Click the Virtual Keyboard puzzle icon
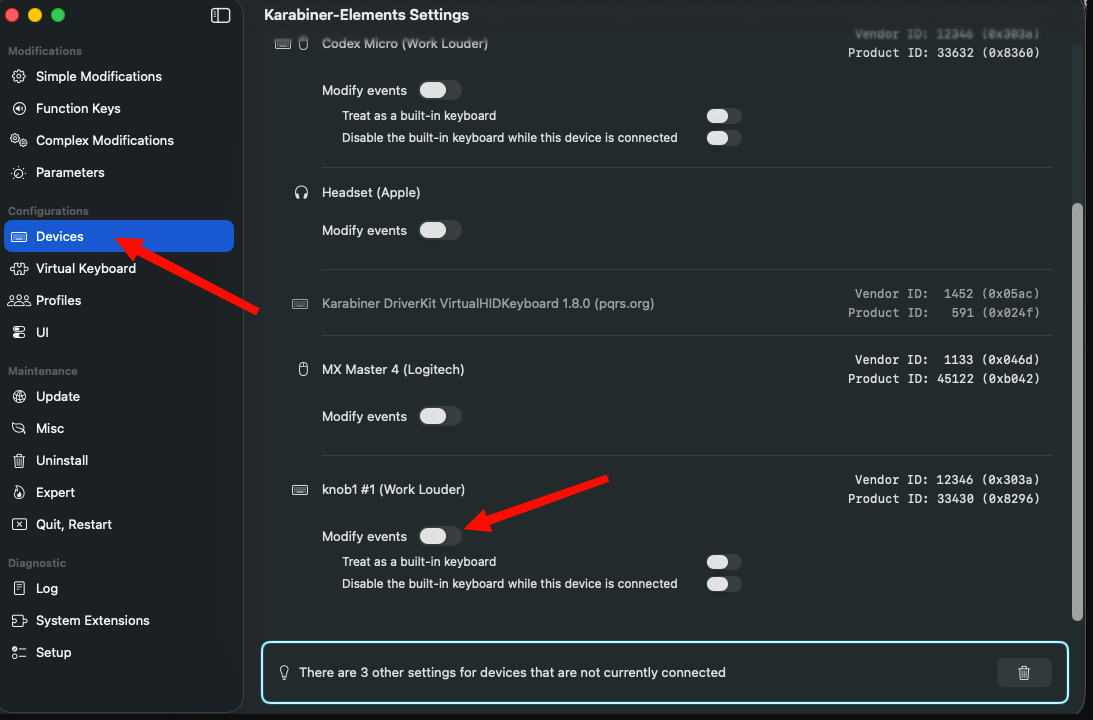Image resolution: width=1093 pixels, height=720 pixels. tap(19, 269)
